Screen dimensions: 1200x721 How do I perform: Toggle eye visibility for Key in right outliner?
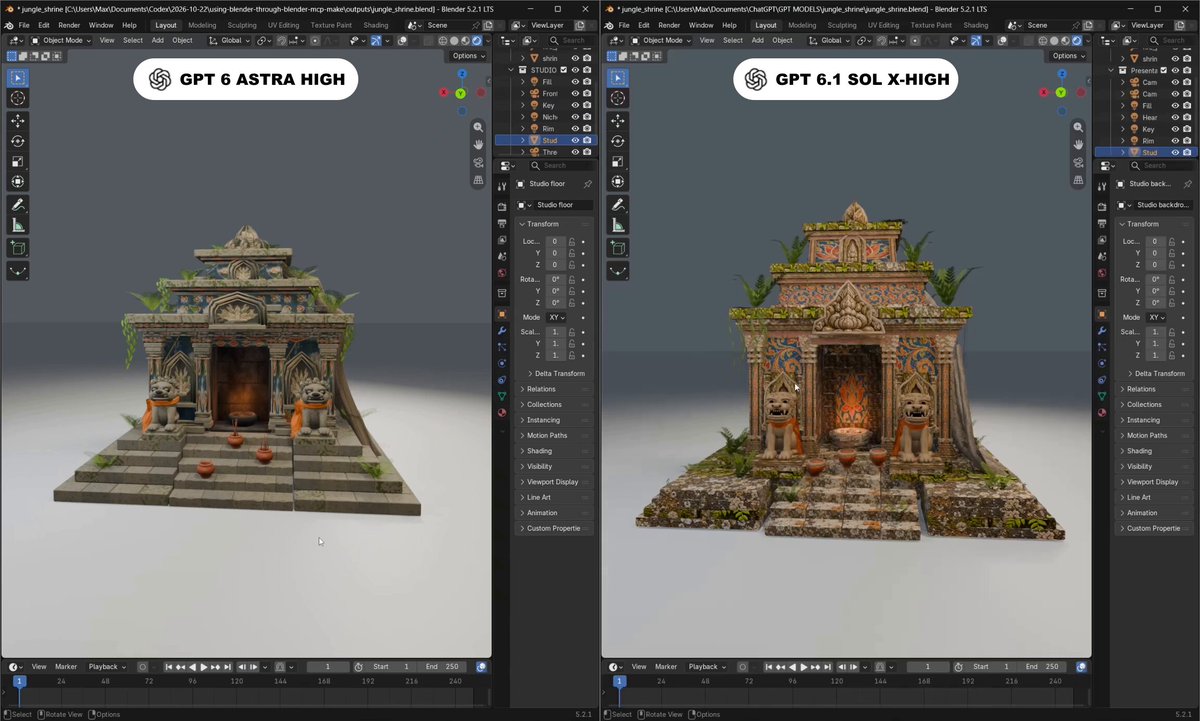coord(1175,129)
